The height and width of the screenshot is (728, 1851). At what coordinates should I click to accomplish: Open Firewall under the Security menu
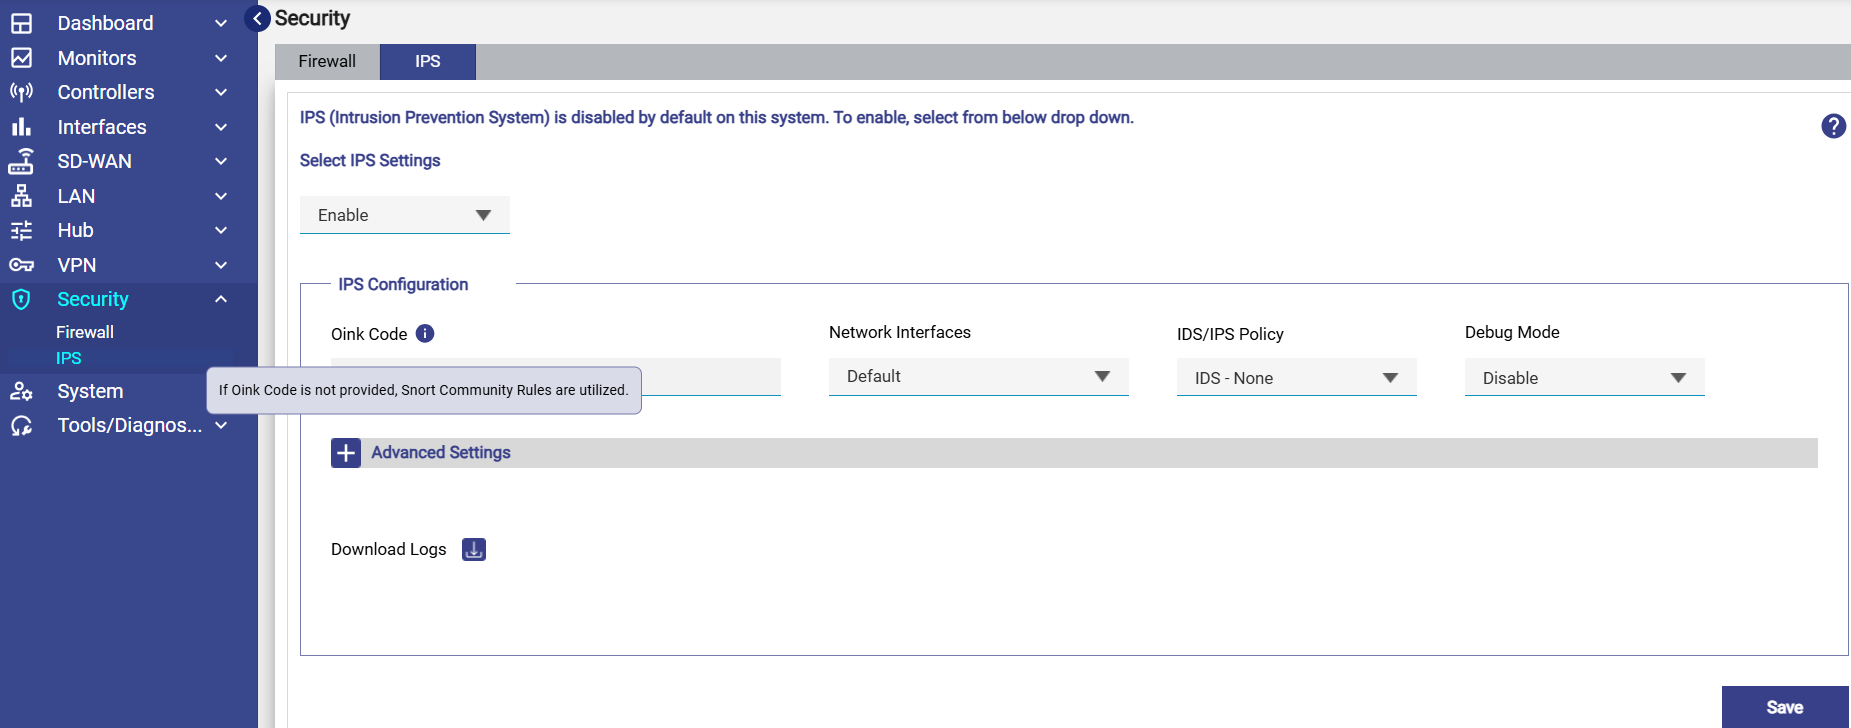[x=85, y=332]
